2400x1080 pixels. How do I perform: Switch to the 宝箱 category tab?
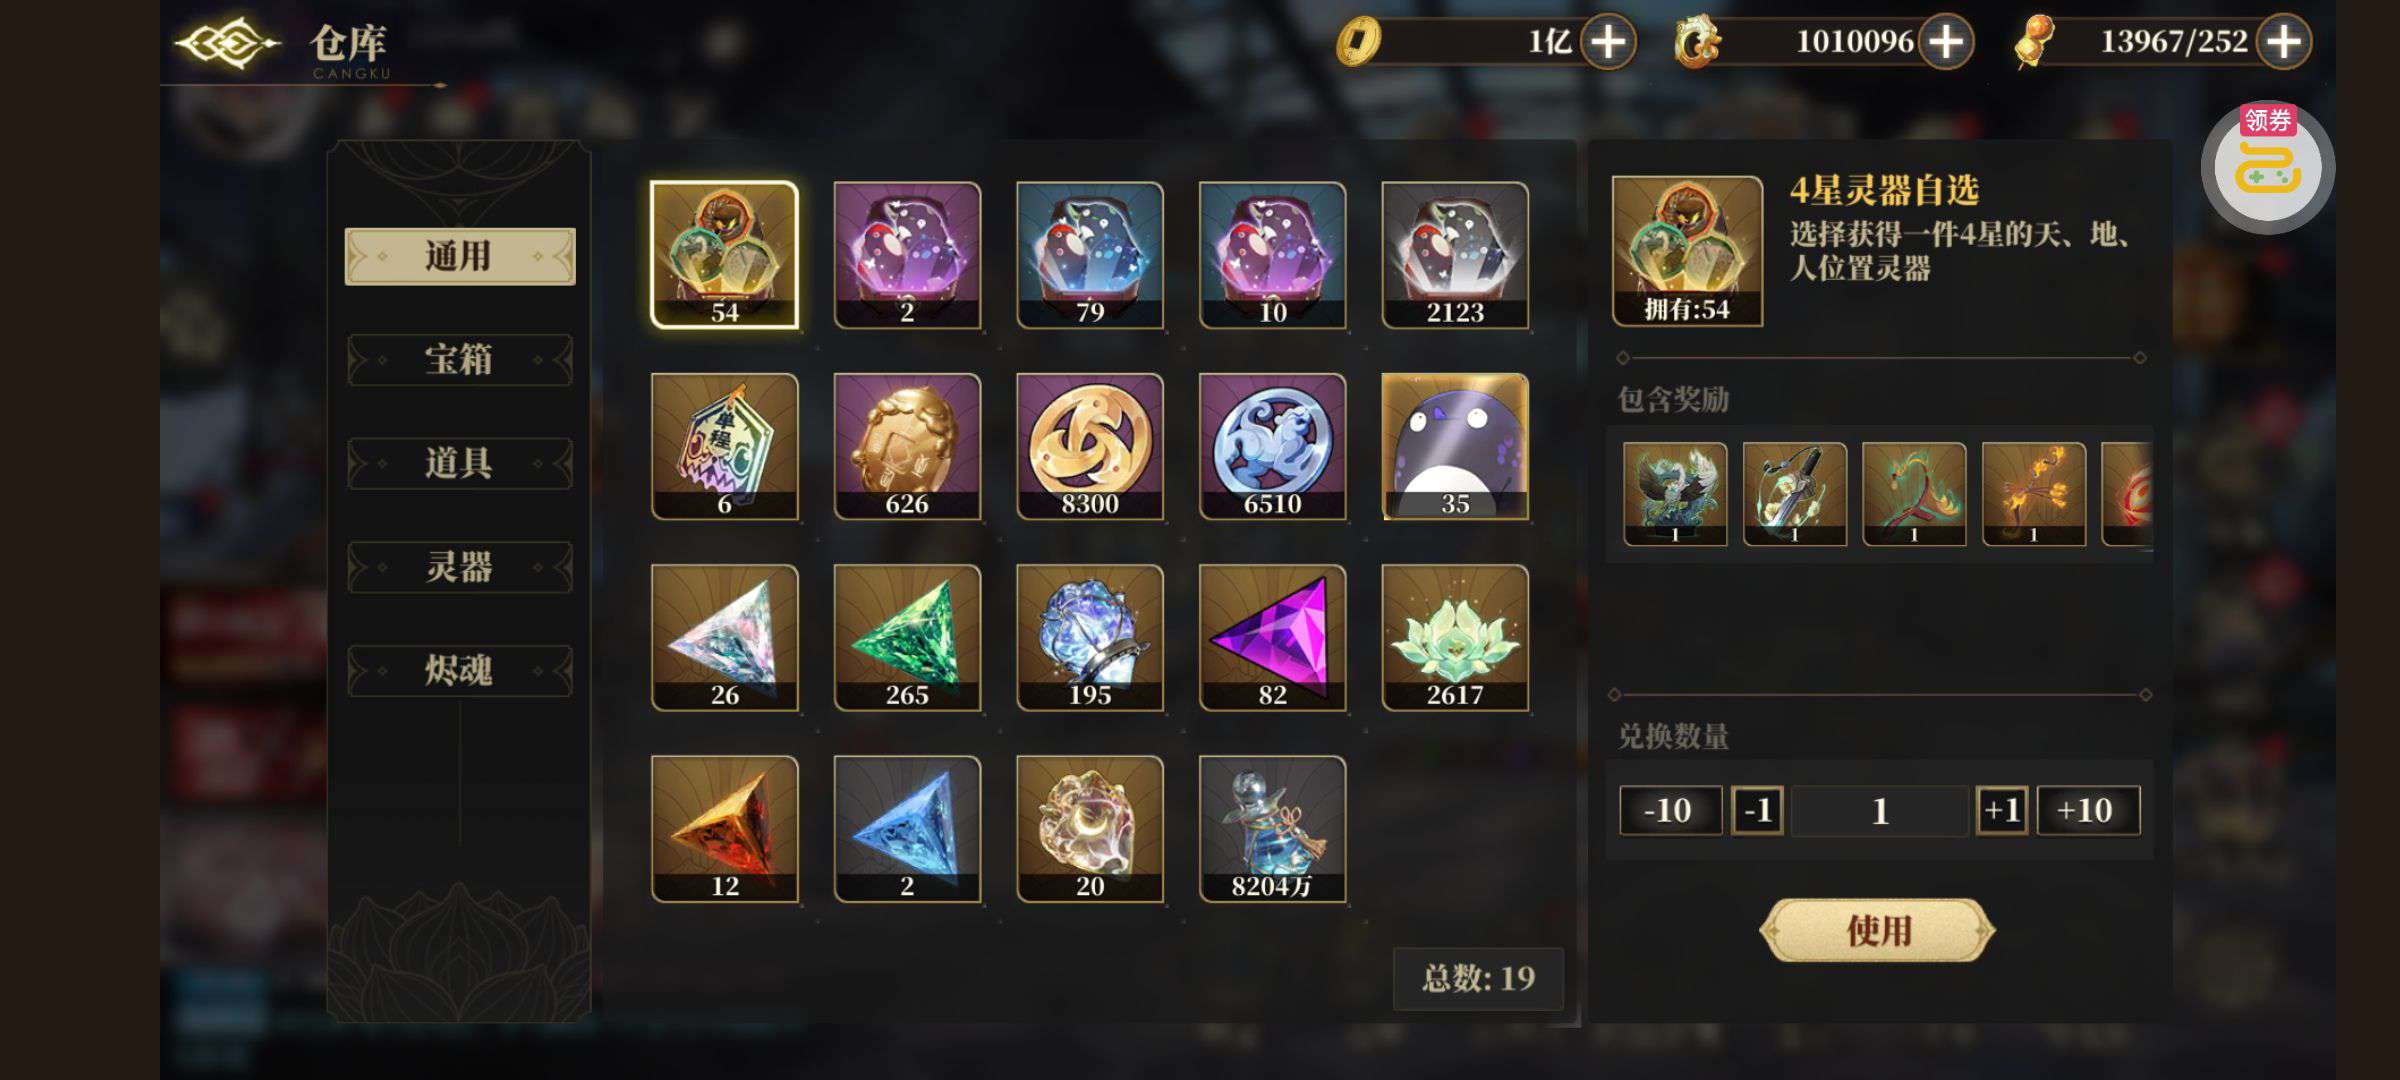pyautogui.click(x=459, y=360)
